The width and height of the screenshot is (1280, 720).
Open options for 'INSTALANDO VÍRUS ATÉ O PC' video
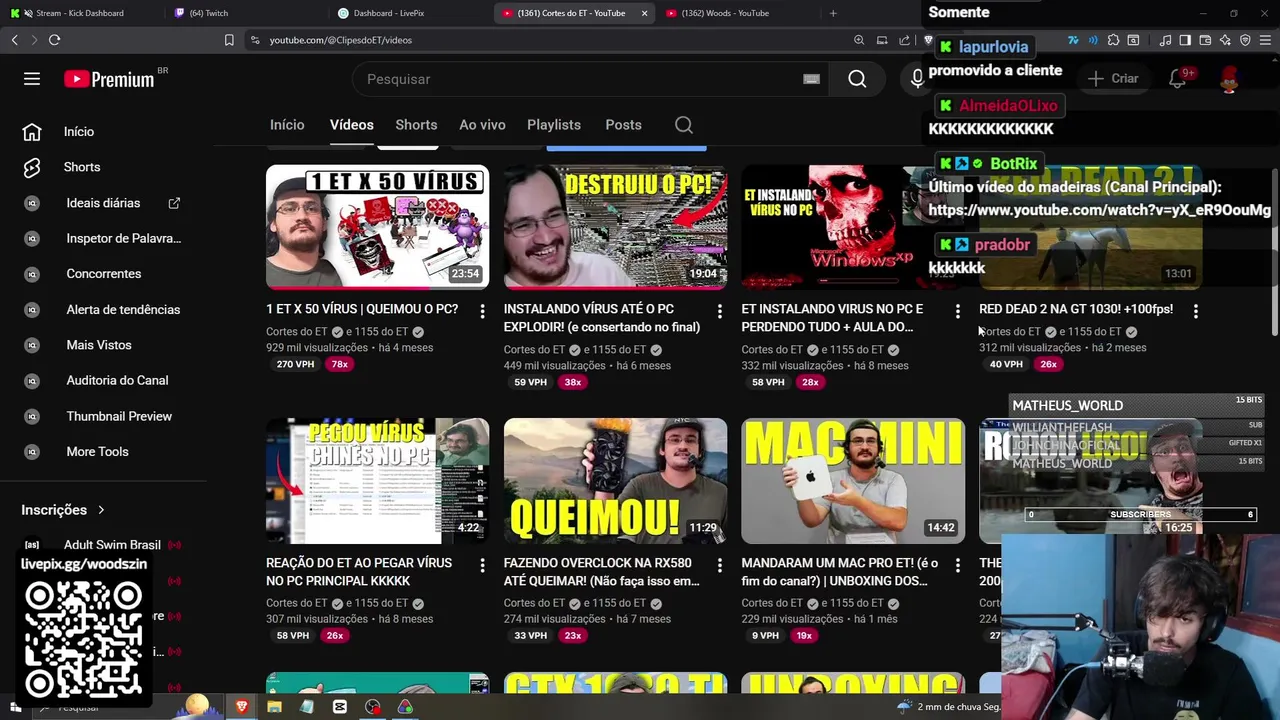coord(719,311)
